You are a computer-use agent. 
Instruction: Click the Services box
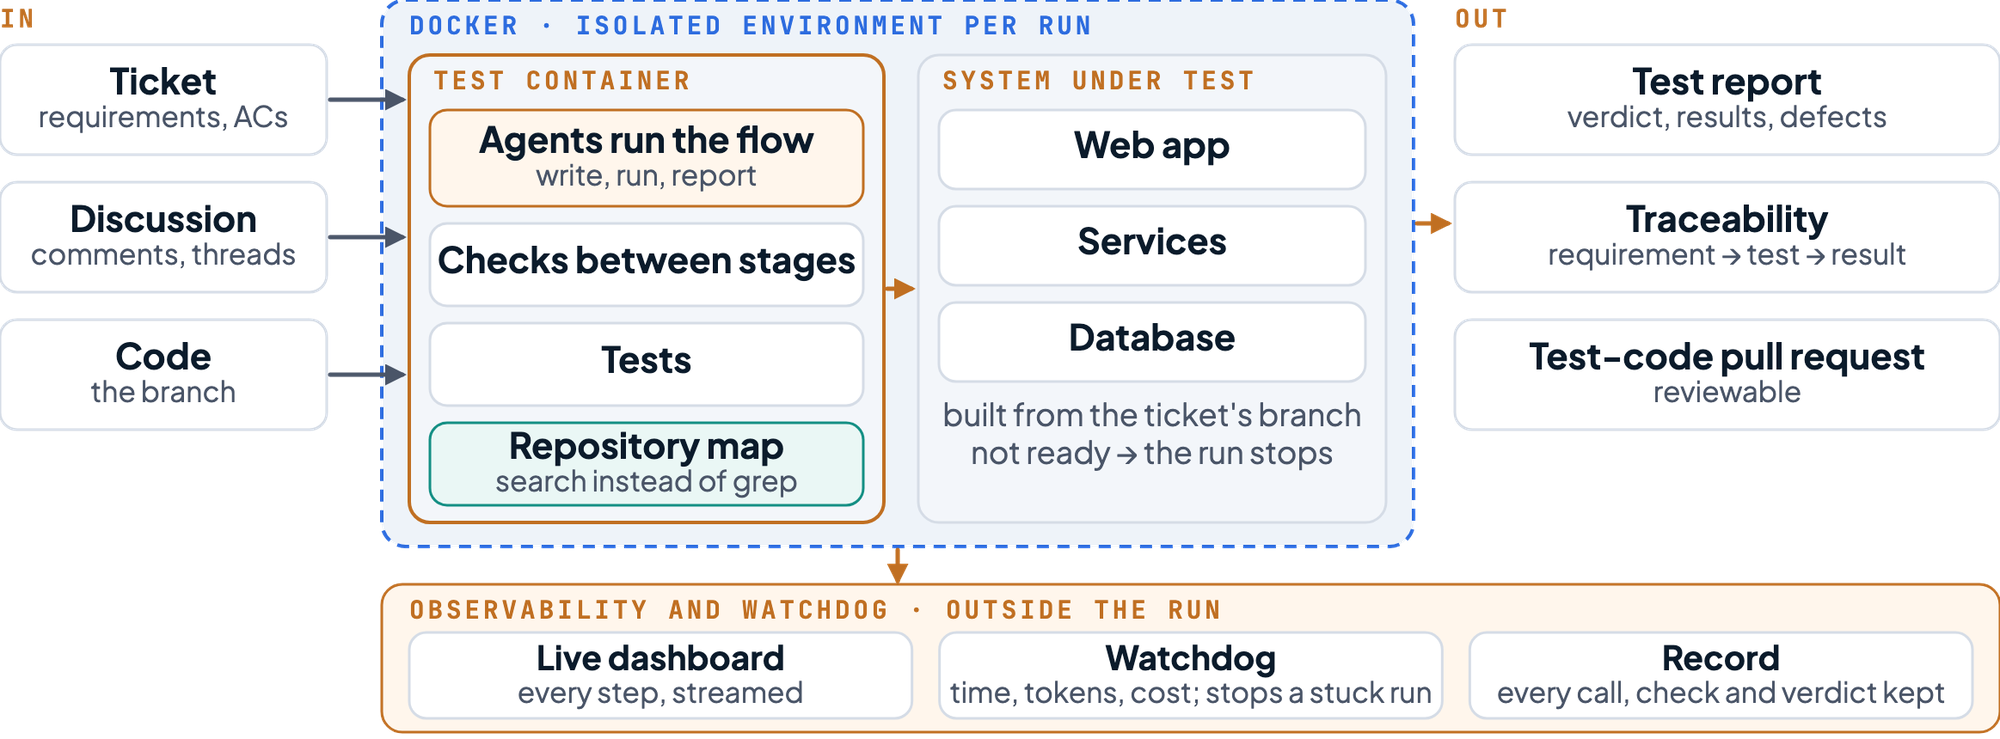tap(1152, 245)
